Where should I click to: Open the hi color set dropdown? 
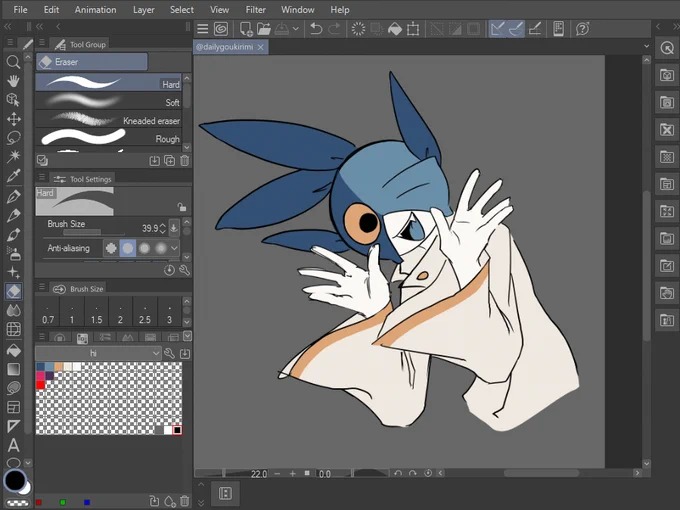(98, 353)
